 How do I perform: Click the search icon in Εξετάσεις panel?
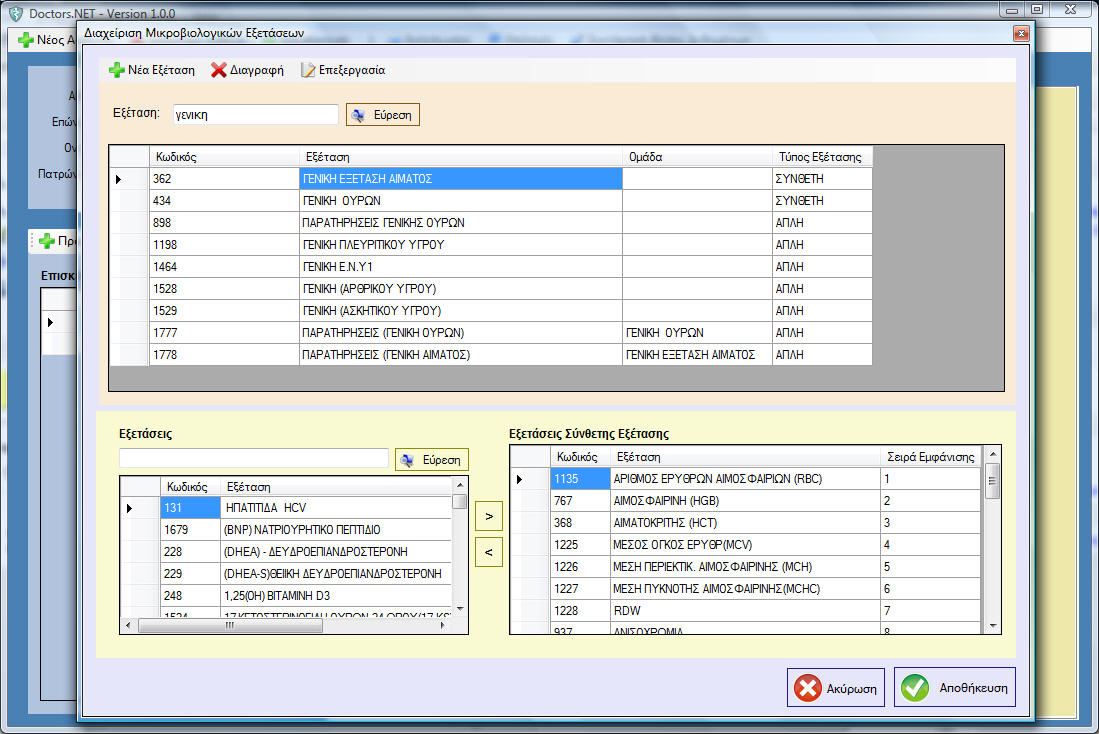tap(407, 460)
